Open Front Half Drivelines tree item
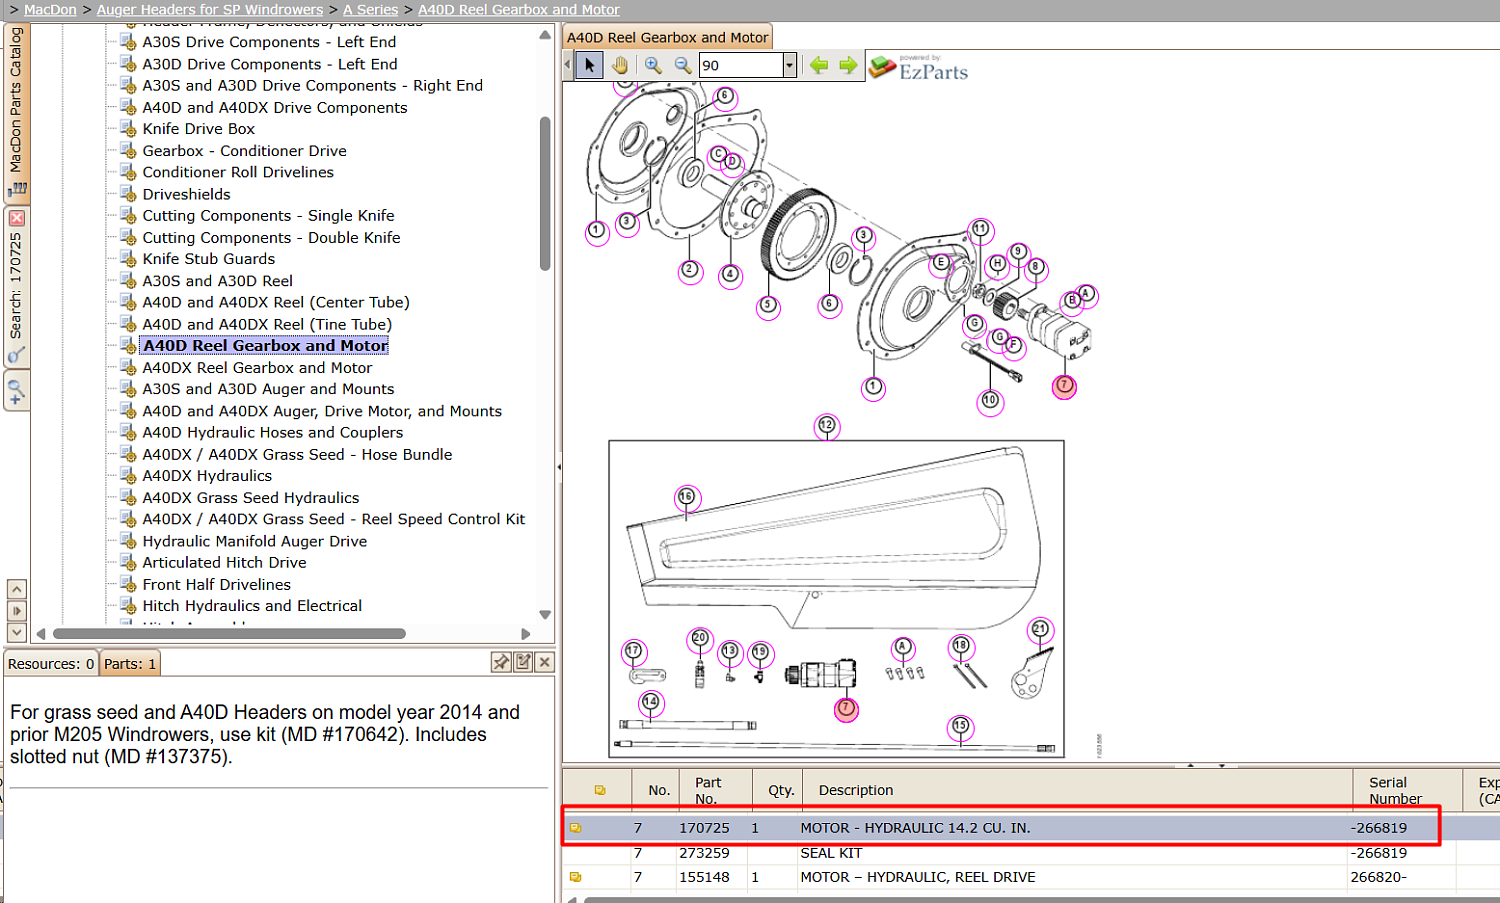Screen dimensions: 1500x903 pos(217,585)
